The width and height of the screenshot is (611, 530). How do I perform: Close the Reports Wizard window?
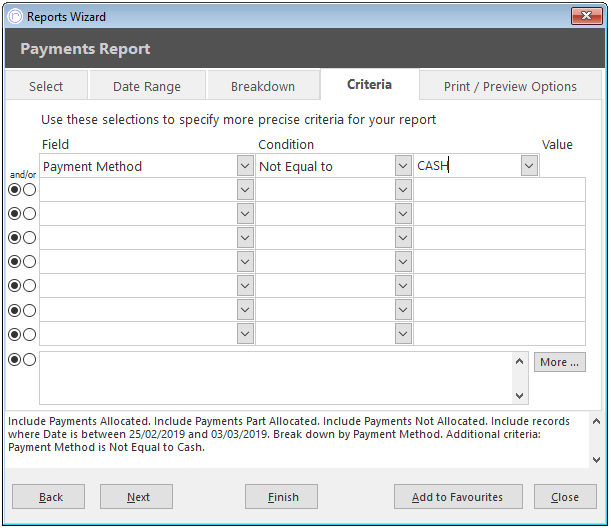pyautogui.click(x=586, y=16)
